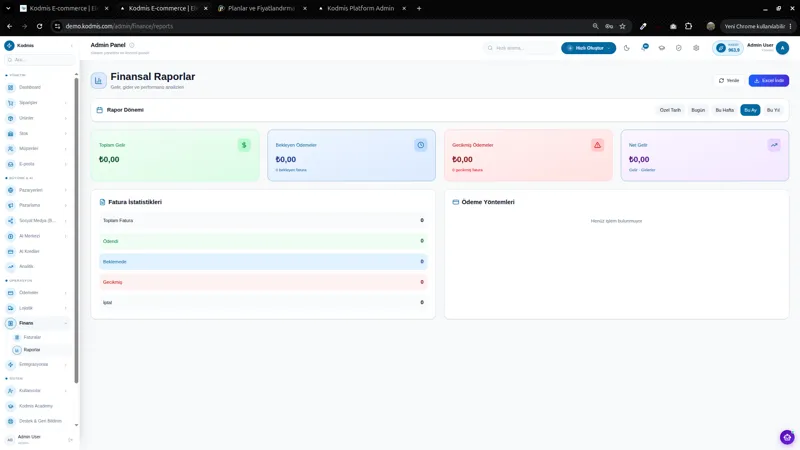Select Bugün report period
Screen dimensions: 800x450
pos(698,110)
